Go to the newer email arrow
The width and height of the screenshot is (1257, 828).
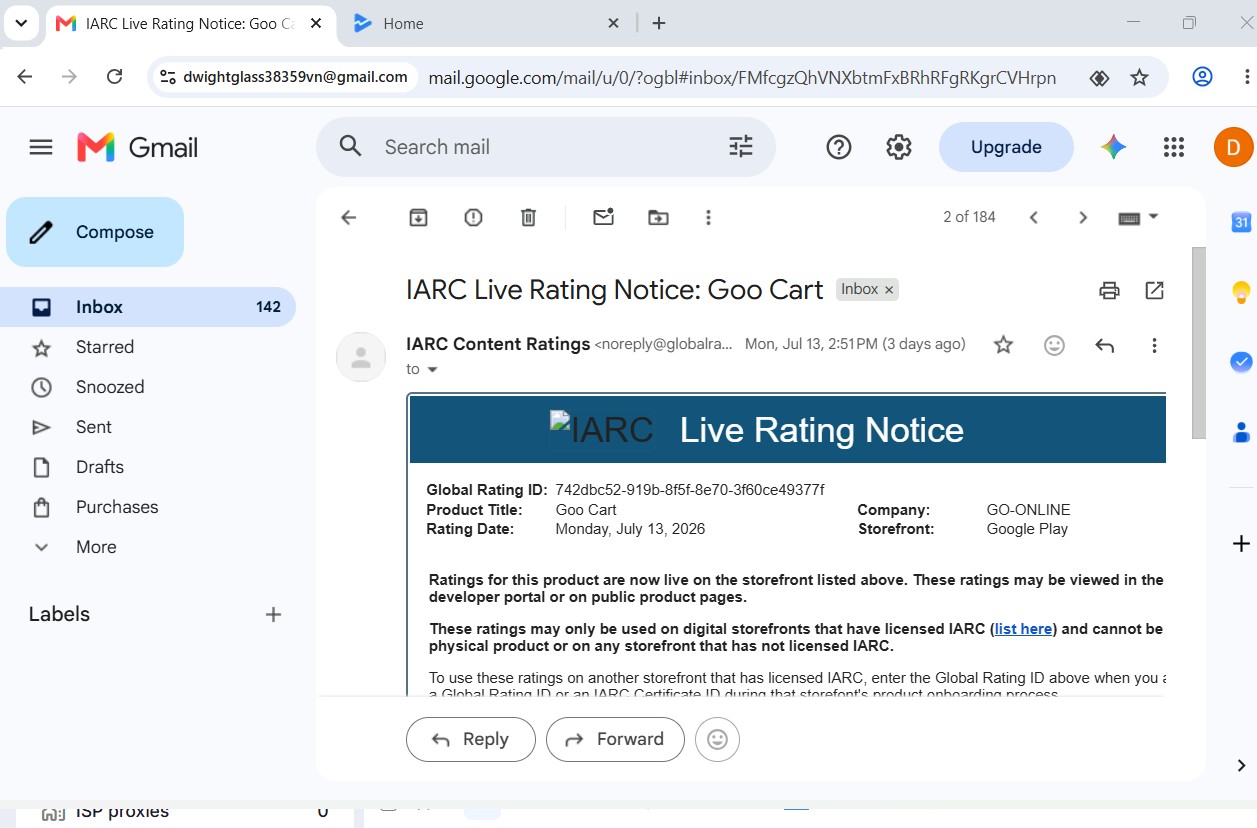[x=1034, y=217]
